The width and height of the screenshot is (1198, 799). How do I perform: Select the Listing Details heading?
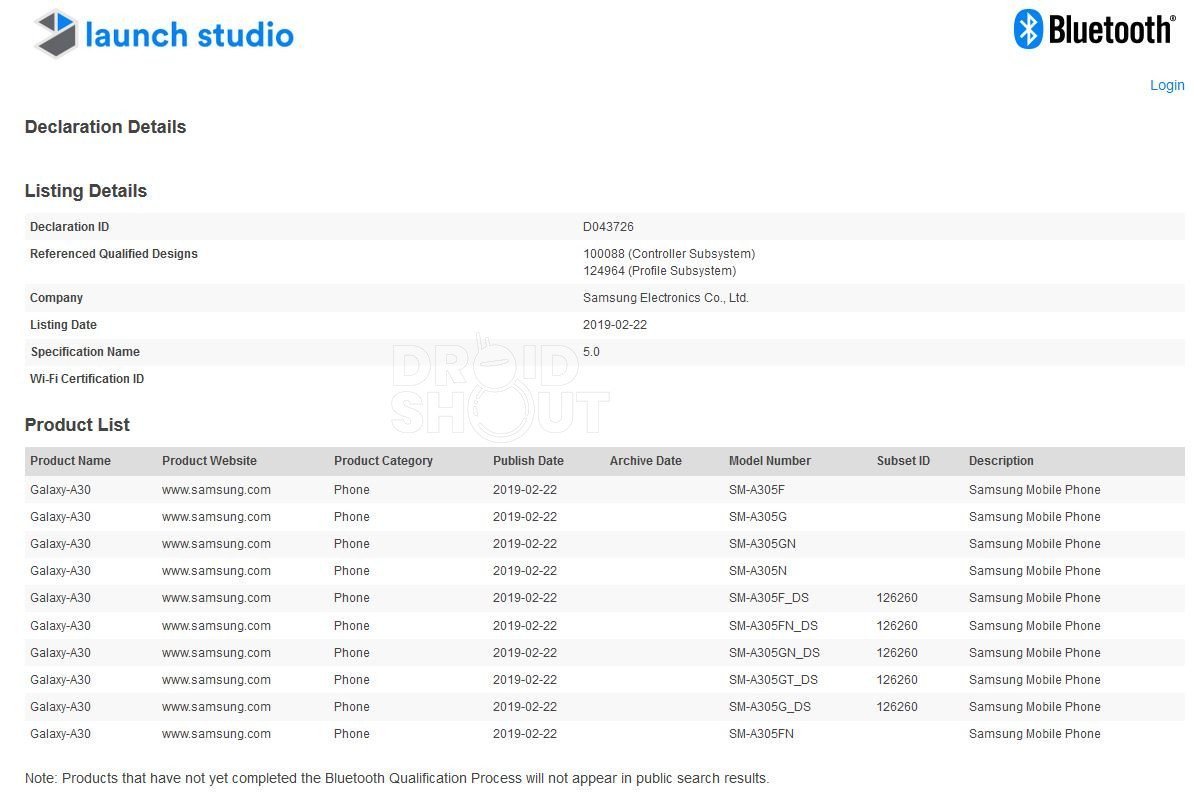coord(86,191)
